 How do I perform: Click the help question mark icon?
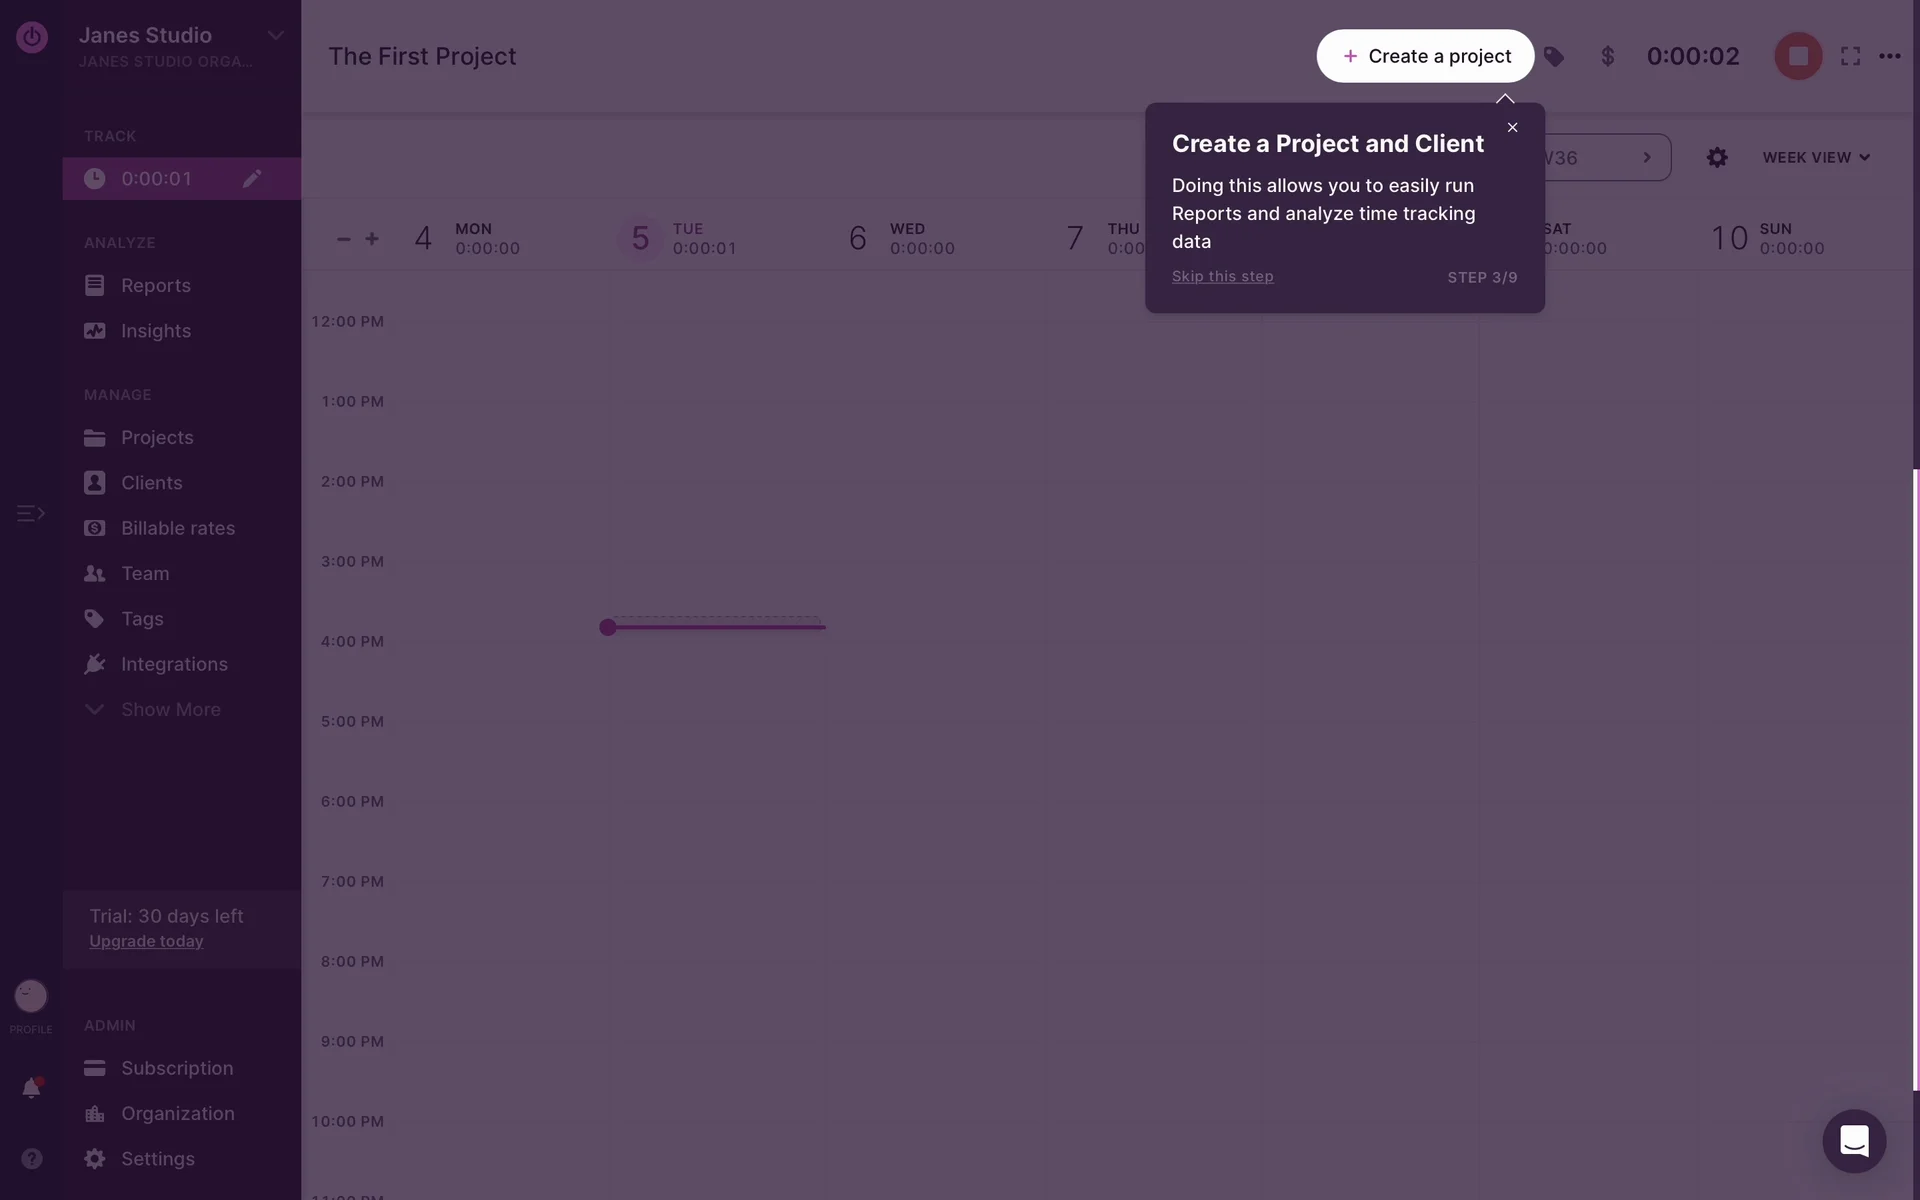click(x=32, y=1158)
